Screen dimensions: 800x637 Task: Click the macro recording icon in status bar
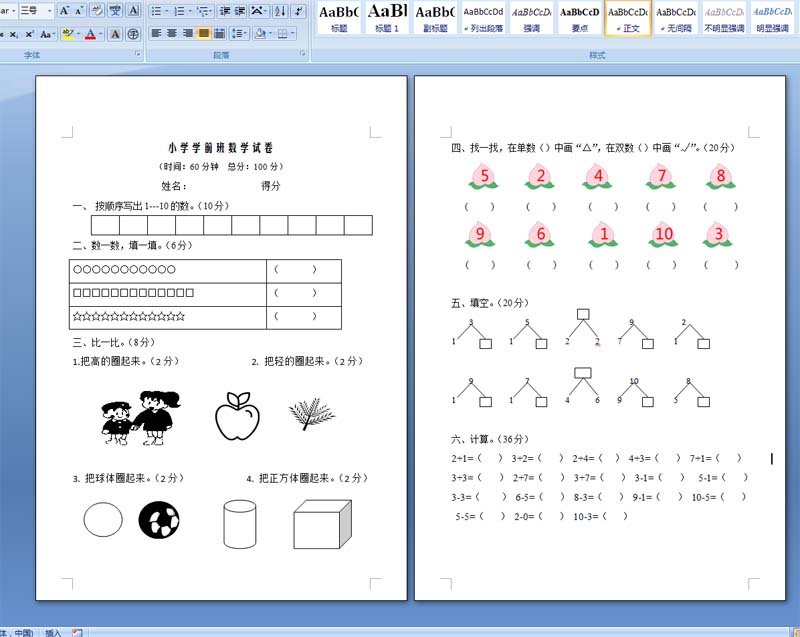(77, 632)
